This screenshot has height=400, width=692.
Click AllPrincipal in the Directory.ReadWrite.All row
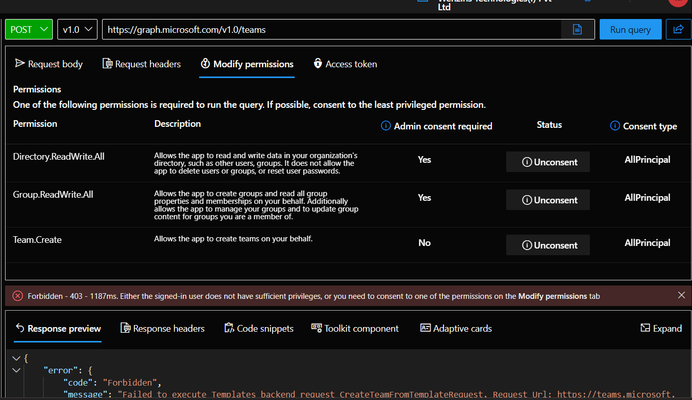pyautogui.click(x=647, y=160)
